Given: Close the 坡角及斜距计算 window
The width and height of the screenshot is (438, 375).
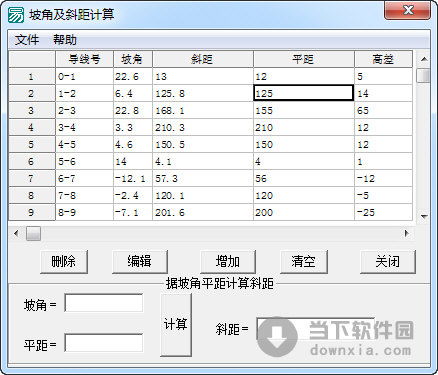Looking at the screenshot, I should (x=407, y=10).
